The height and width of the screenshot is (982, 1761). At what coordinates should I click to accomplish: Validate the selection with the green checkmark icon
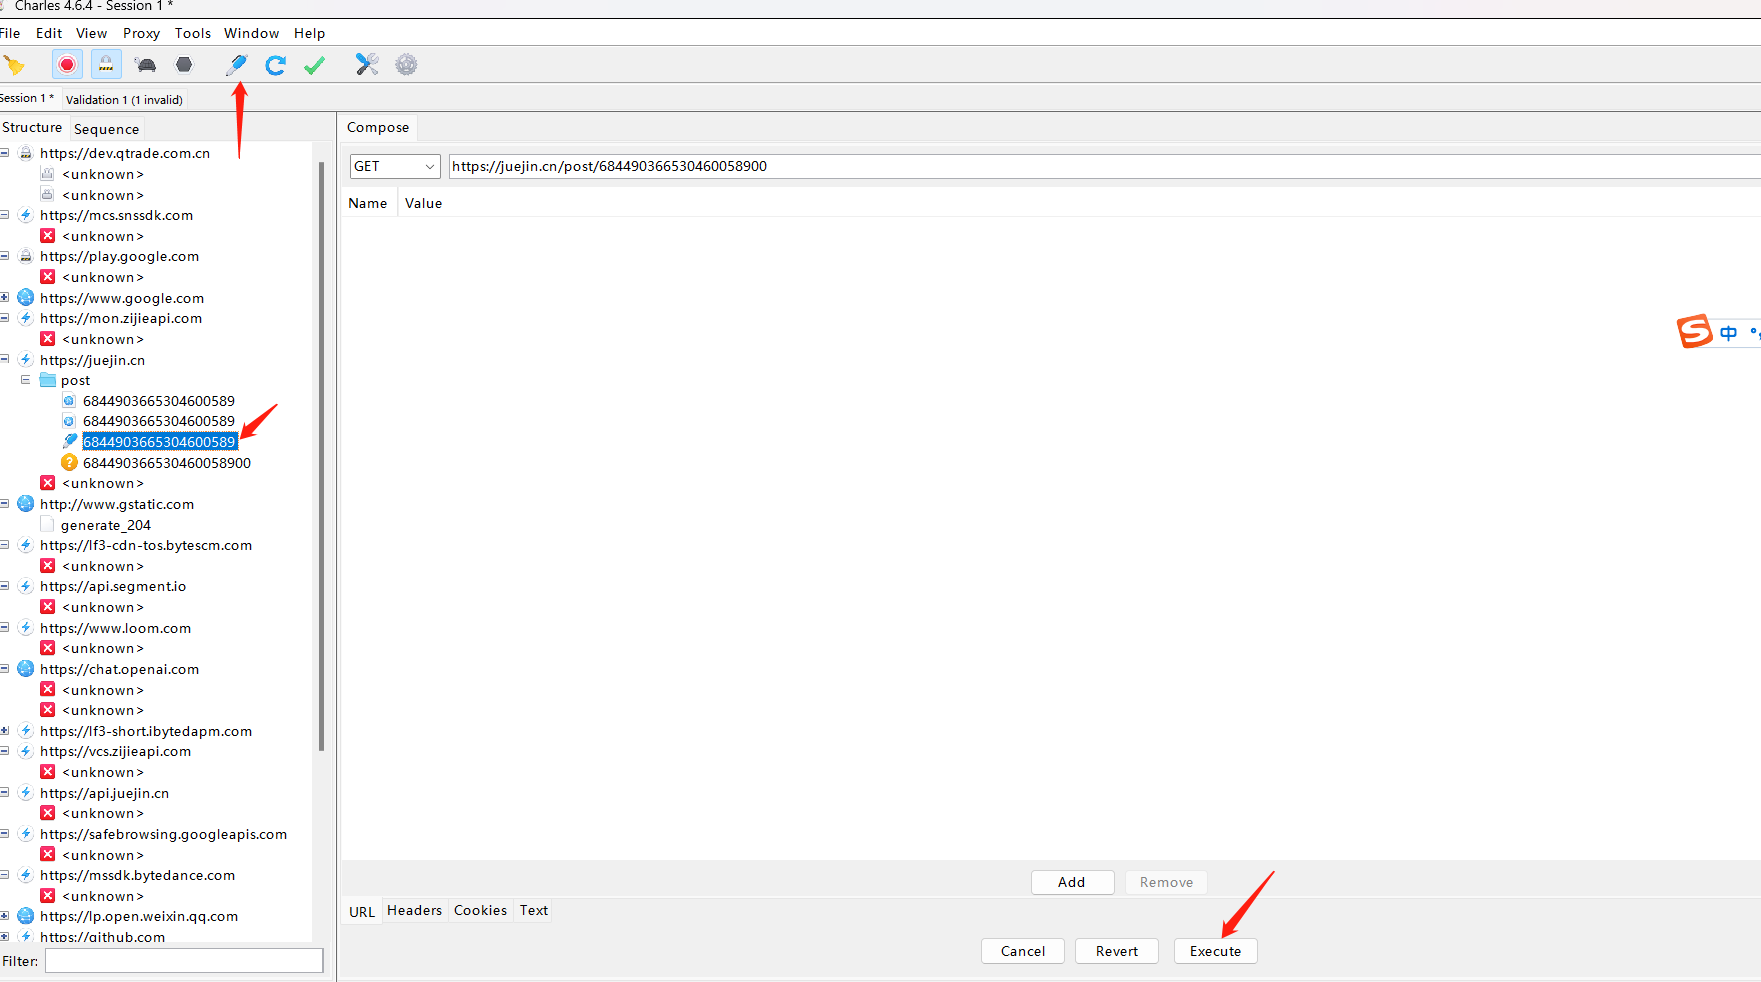(315, 65)
